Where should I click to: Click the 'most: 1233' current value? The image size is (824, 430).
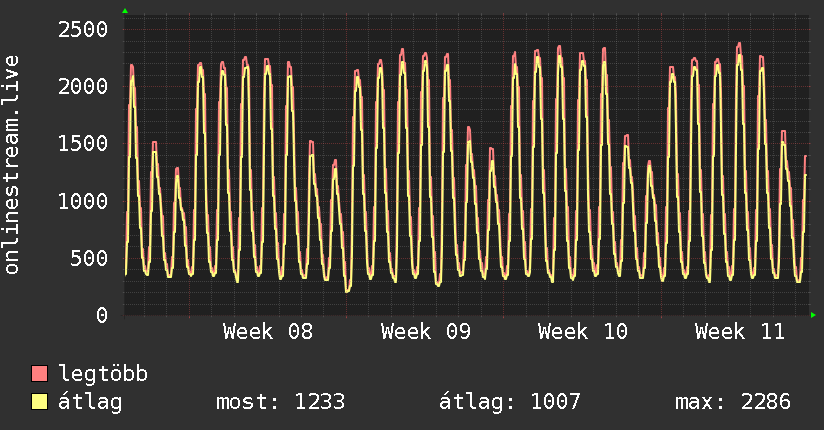point(280,402)
